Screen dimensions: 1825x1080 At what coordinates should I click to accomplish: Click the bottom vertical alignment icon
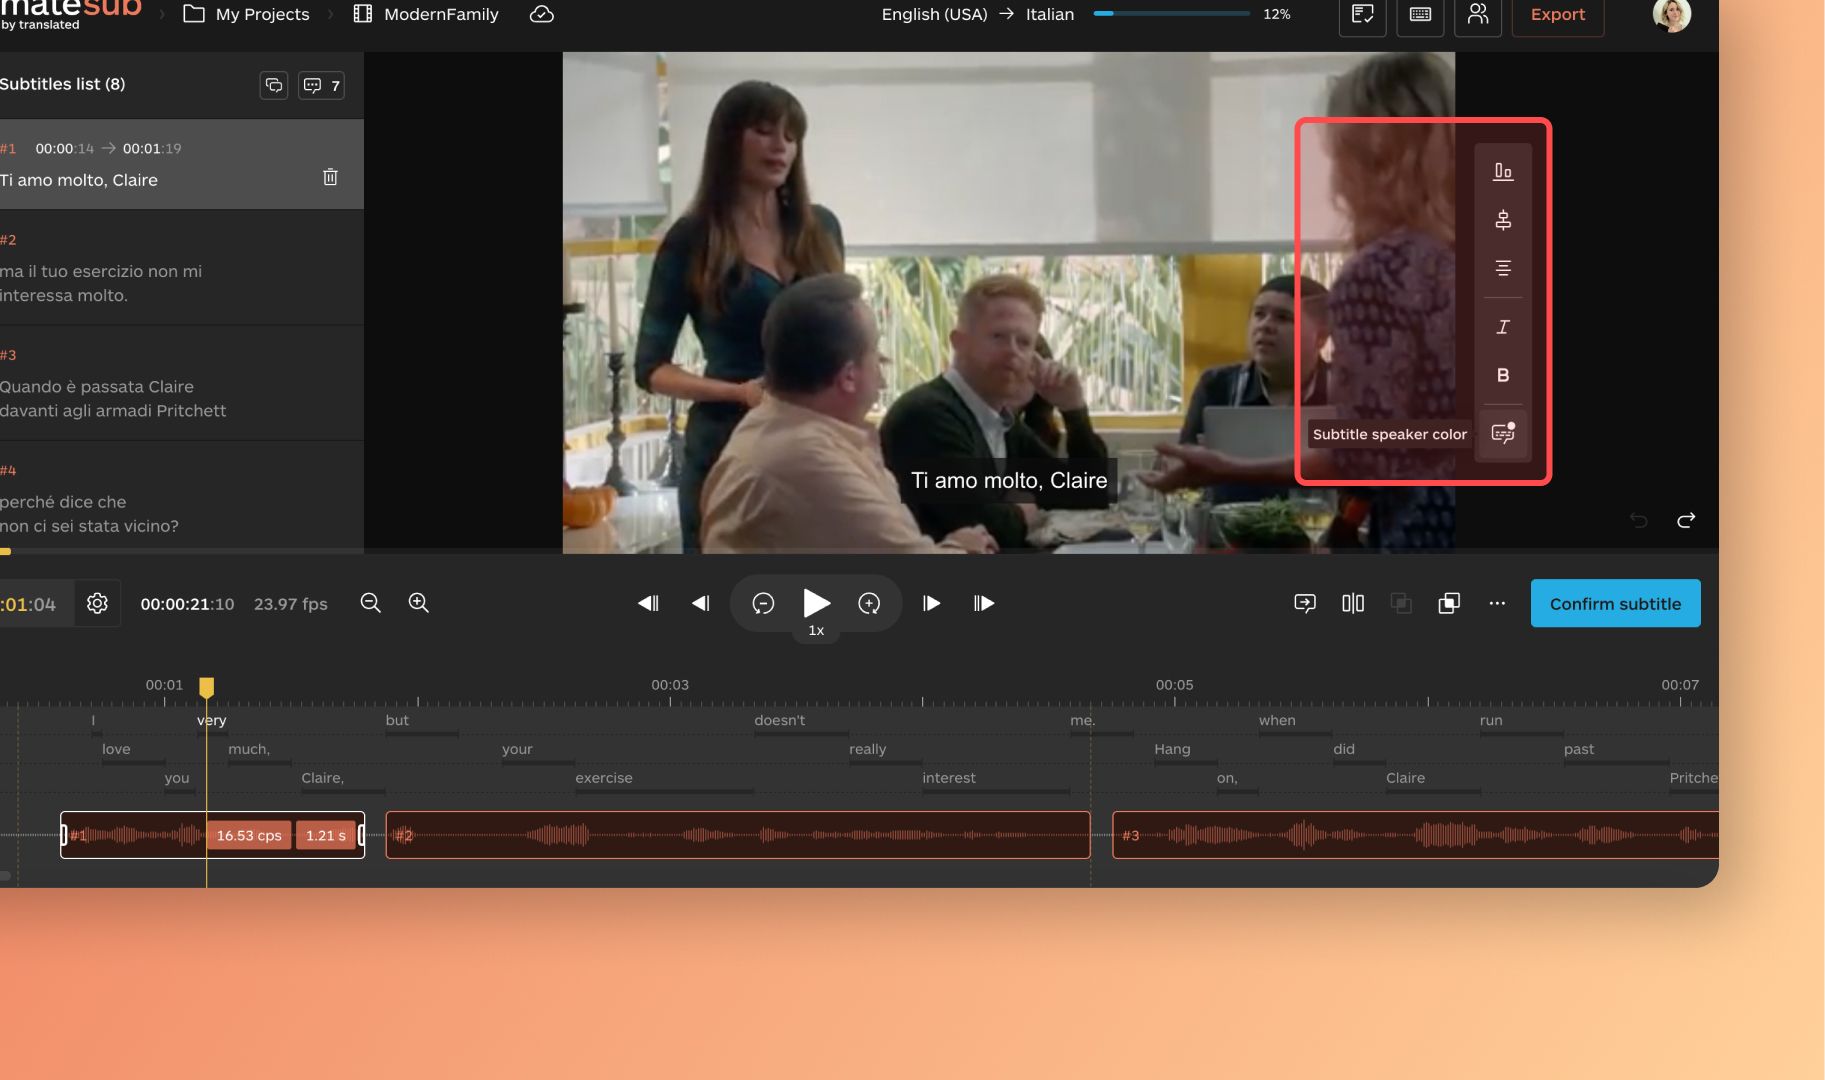point(1503,171)
